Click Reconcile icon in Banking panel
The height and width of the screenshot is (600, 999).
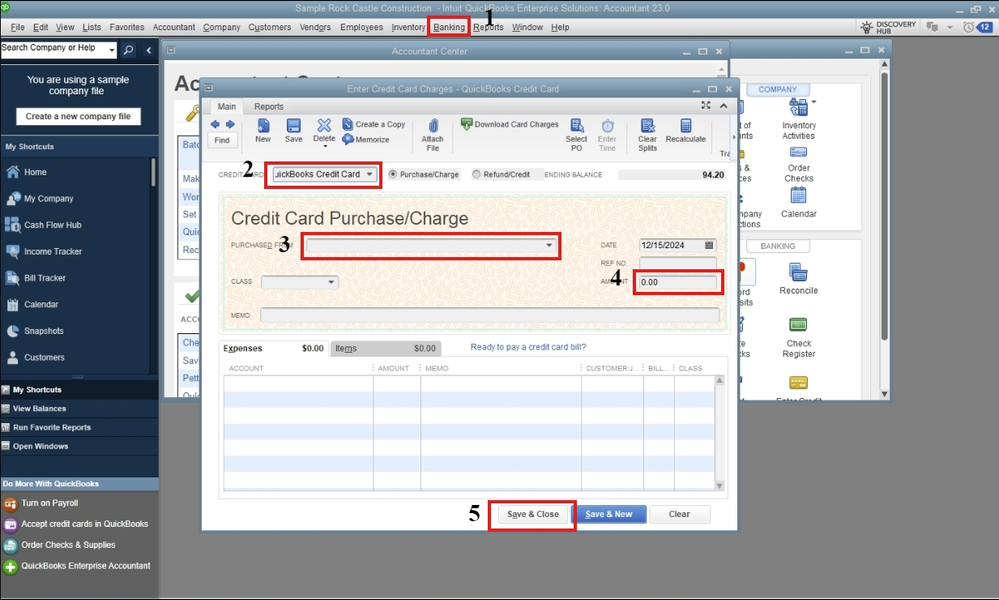(798, 273)
